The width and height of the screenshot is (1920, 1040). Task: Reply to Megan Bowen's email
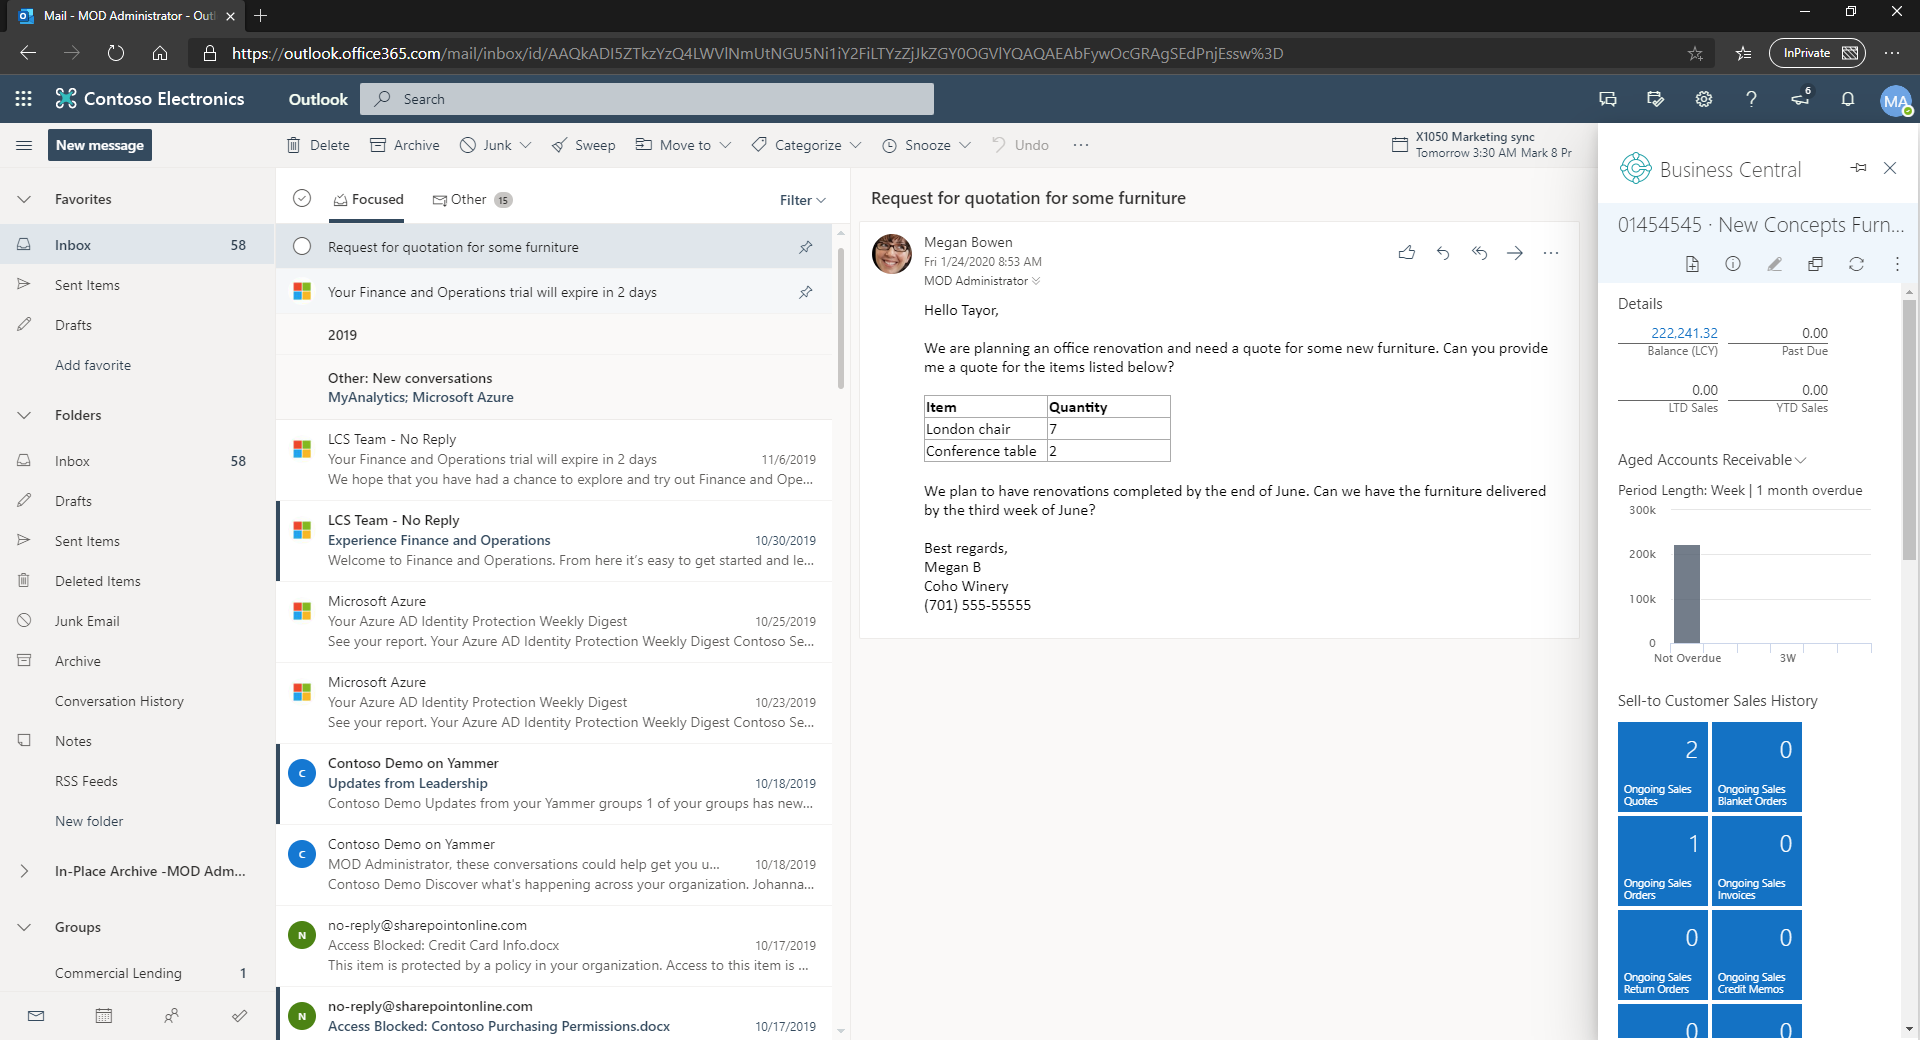1442,253
